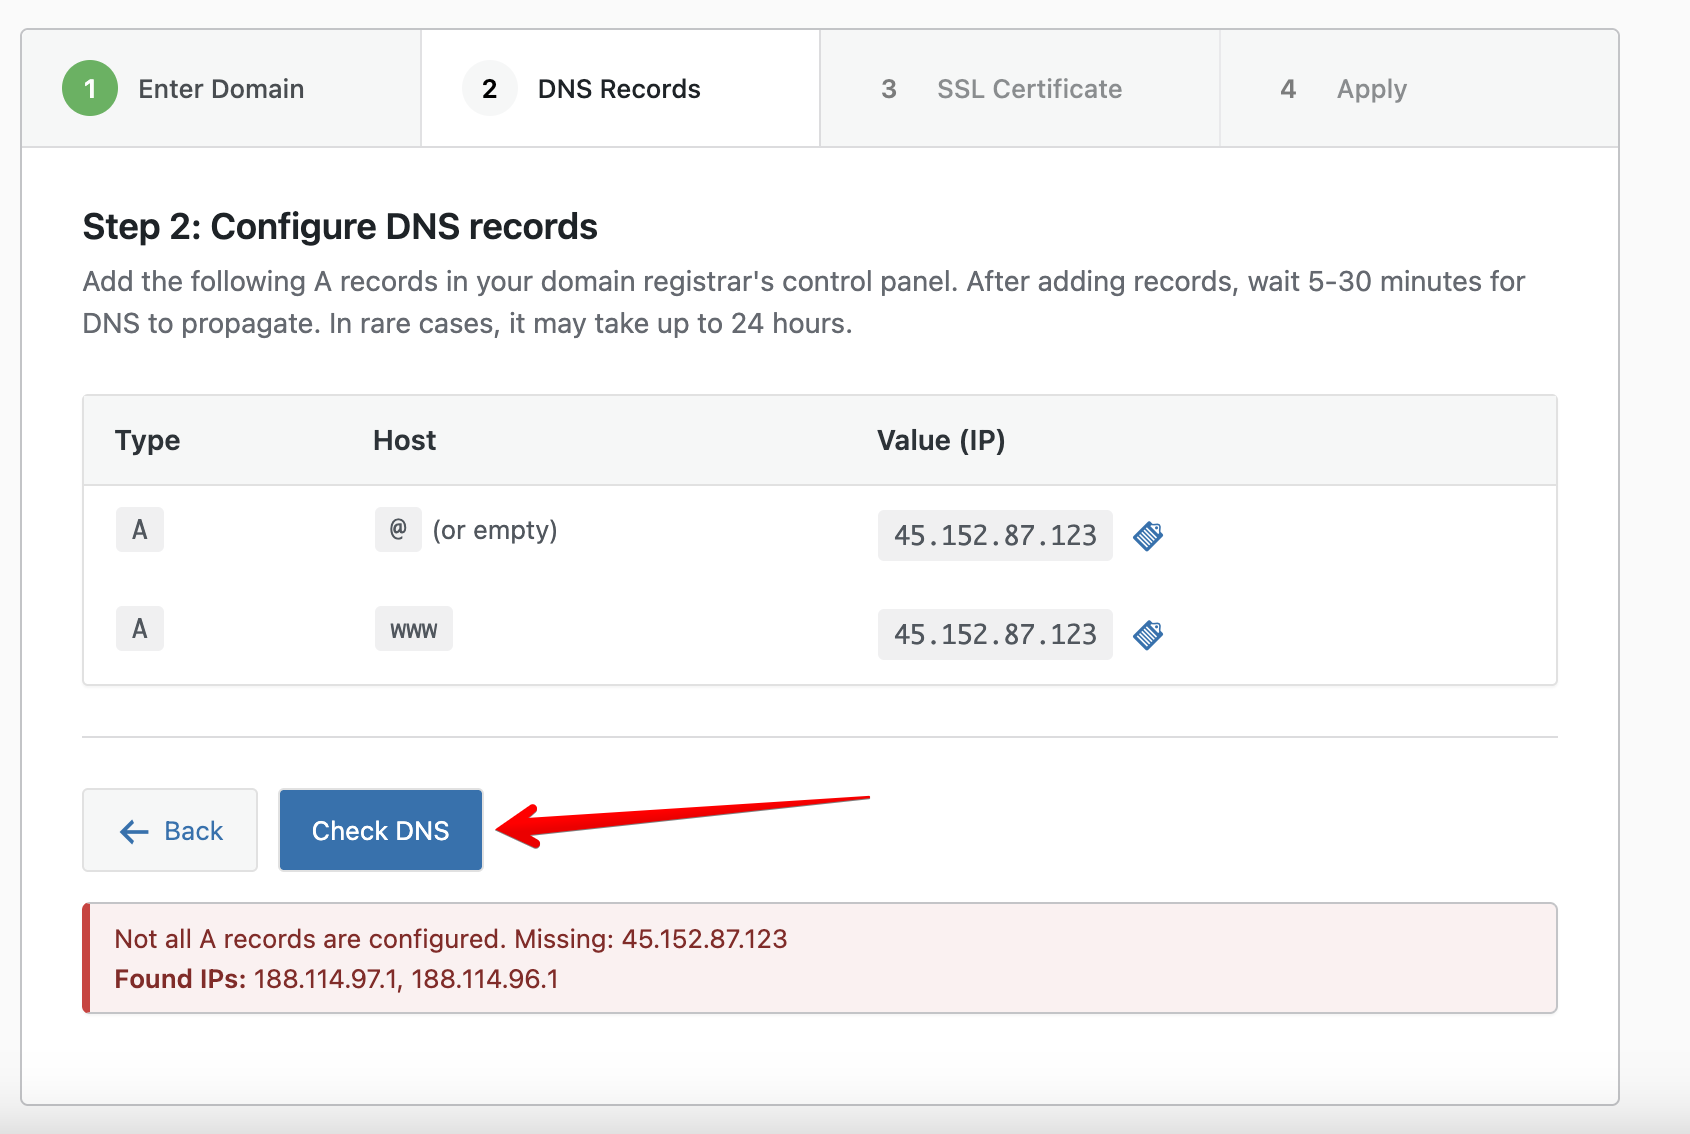Screen dimensions: 1690x1134
Task: Go to the Apply step
Action: click(1371, 88)
